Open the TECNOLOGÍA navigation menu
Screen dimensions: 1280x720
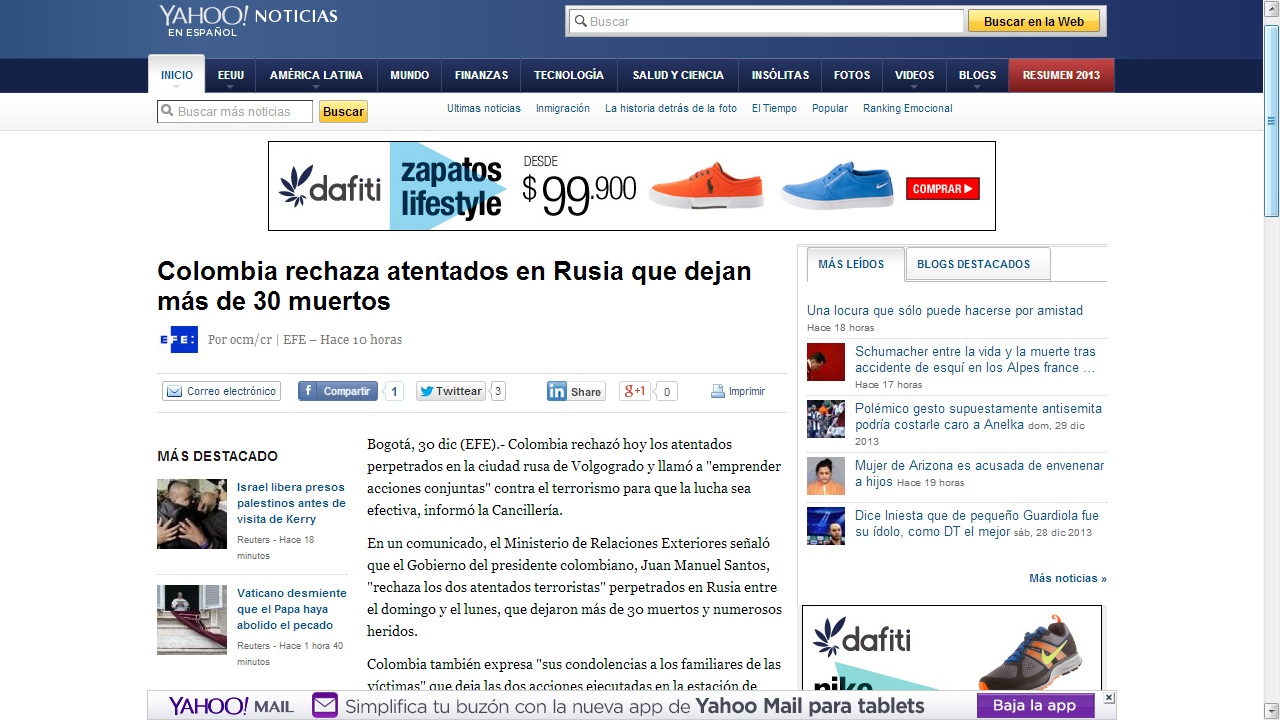point(569,75)
